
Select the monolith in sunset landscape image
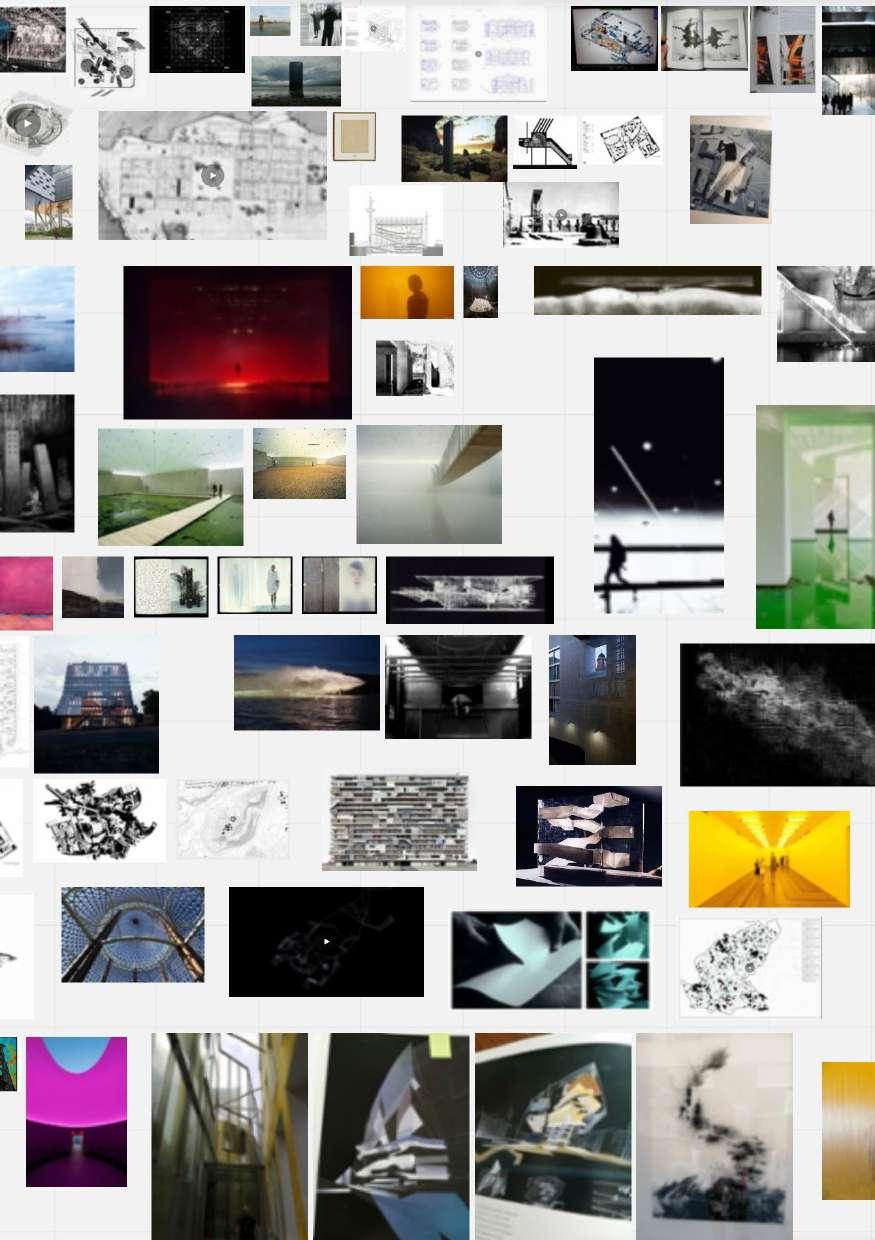coord(454,149)
